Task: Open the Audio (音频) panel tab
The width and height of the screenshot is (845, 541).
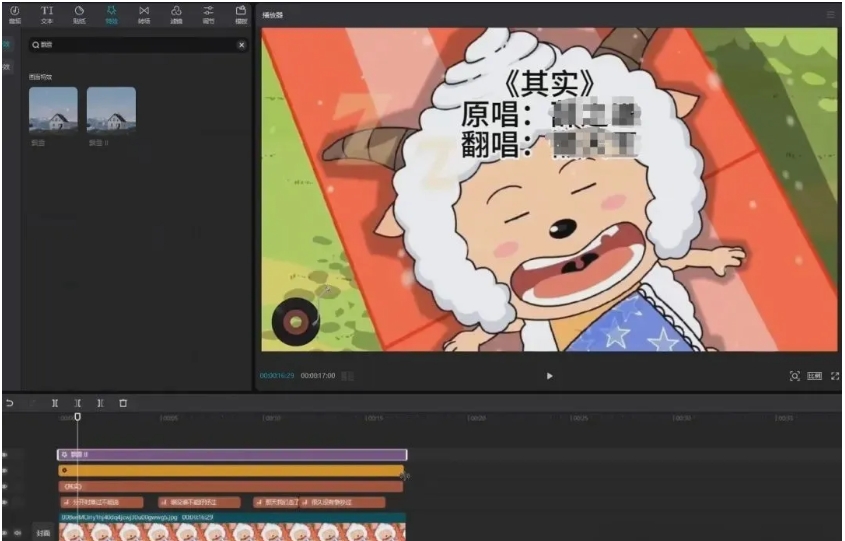Action: tap(15, 15)
